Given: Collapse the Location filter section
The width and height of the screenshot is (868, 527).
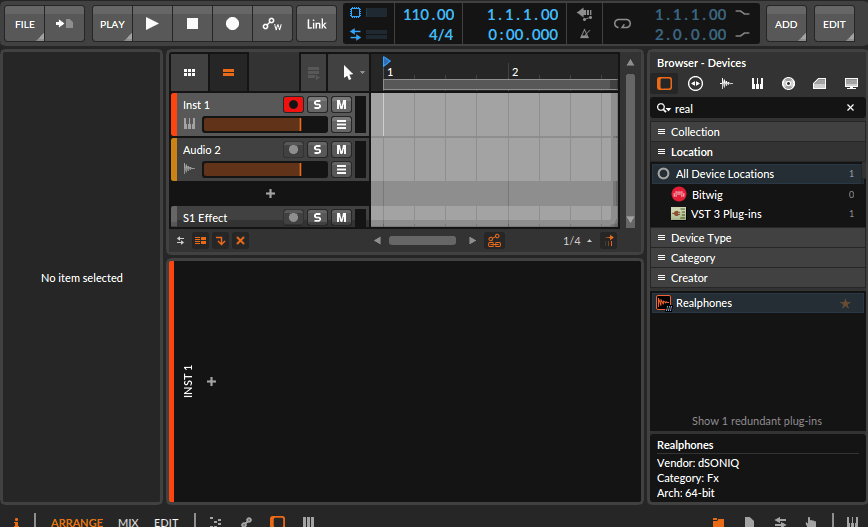Looking at the screenshot, I should (757, 152).
